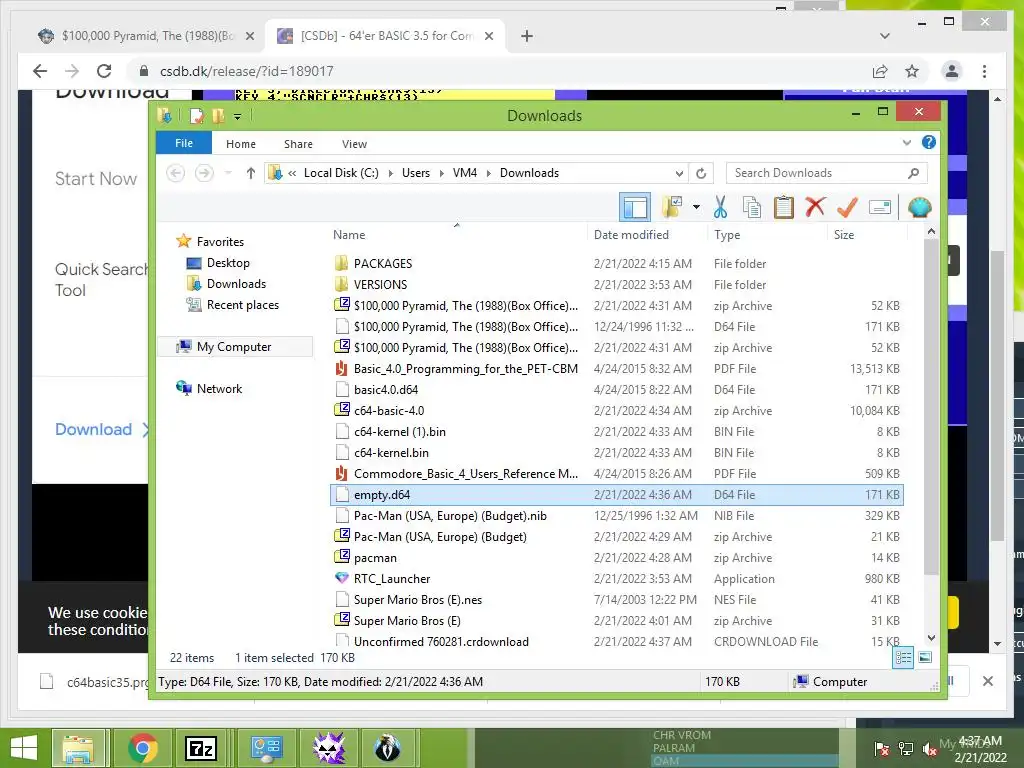Refresh the Downloads folder view
This screenshot has height=768, width=1024.
[x=701, y=173]
